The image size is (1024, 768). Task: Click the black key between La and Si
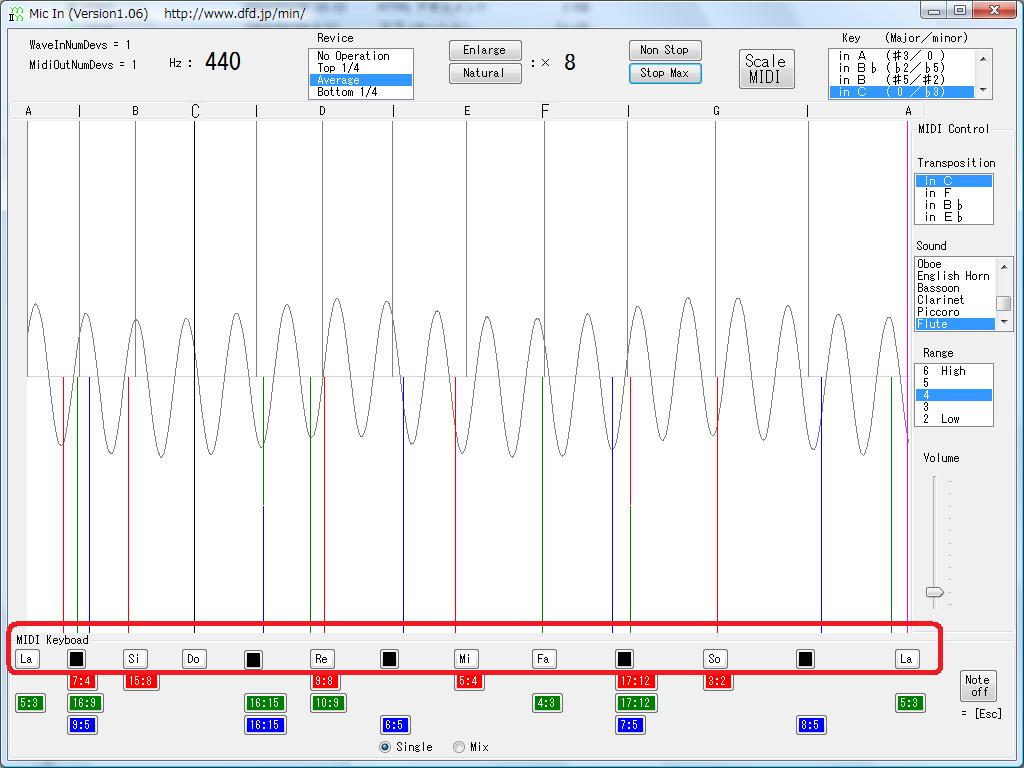[x=76, y=658]
